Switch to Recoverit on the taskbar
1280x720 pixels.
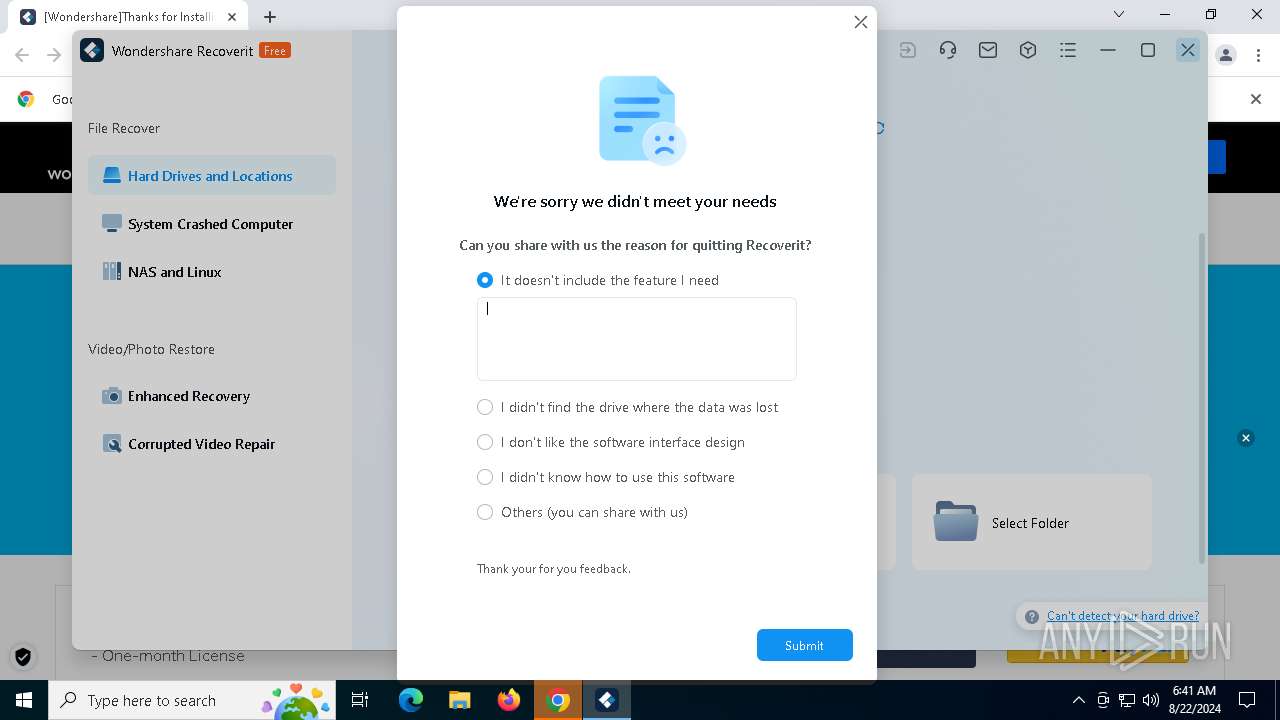[x=607, y=700]
